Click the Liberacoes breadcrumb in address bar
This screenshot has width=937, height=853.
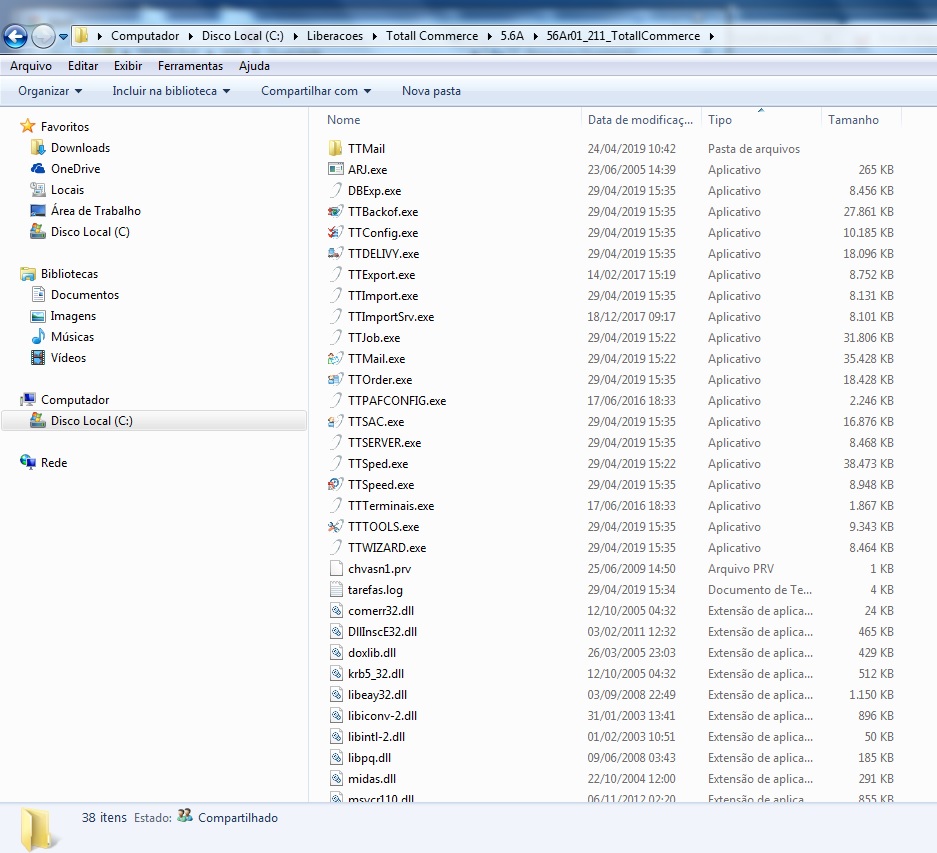[335, 36]
